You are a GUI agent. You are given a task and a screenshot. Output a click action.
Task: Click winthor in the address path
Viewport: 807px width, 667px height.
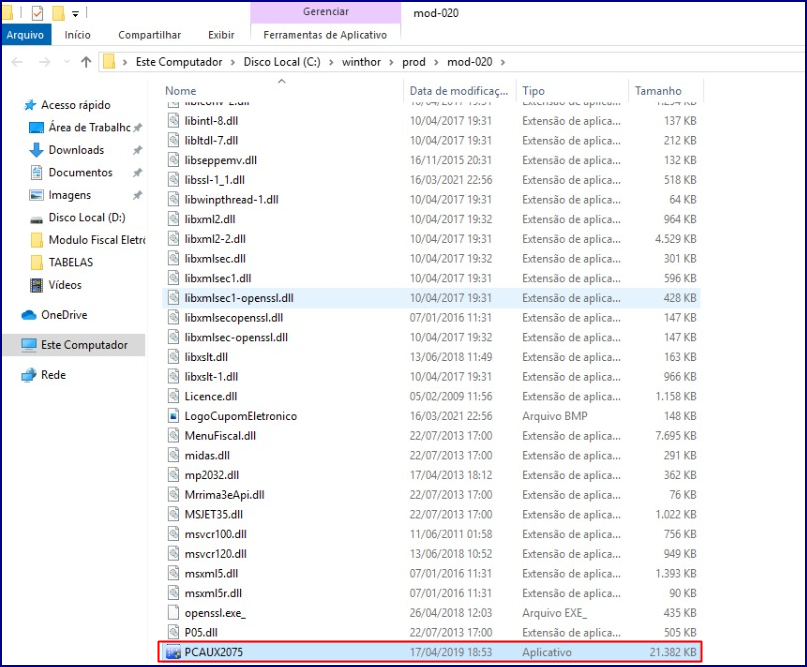(x=361, y=62)
